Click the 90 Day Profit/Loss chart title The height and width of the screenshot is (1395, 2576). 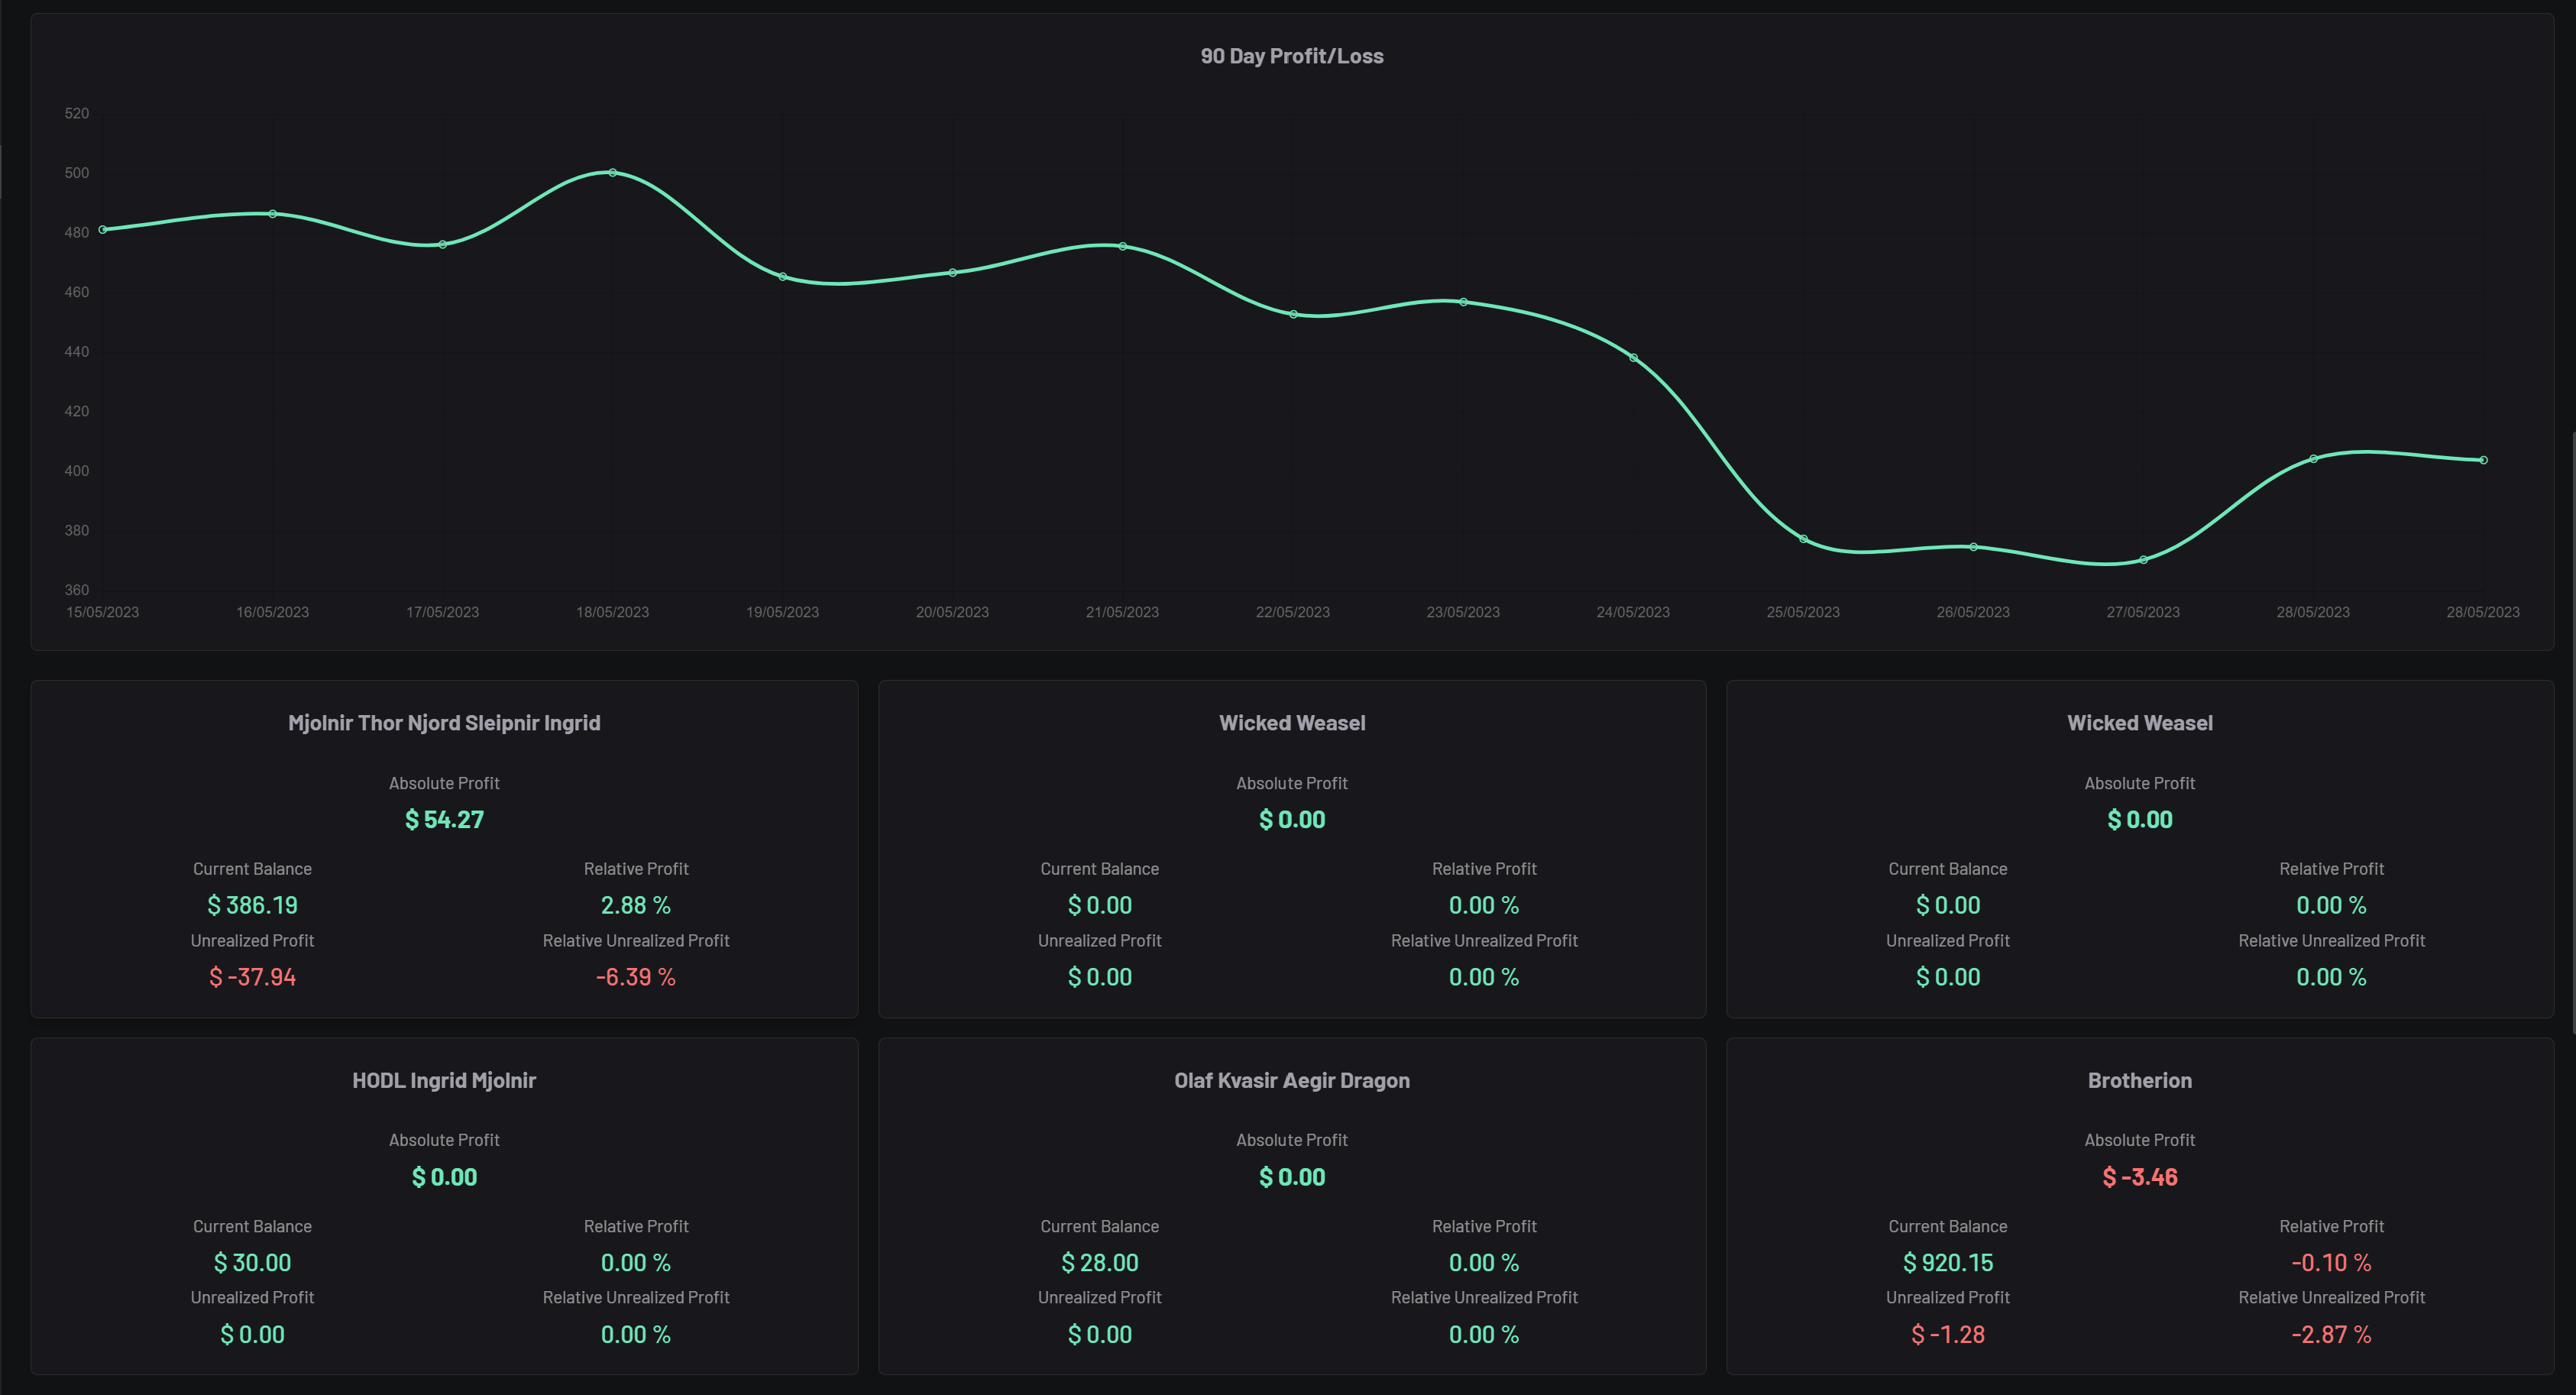pos(1291,57)
